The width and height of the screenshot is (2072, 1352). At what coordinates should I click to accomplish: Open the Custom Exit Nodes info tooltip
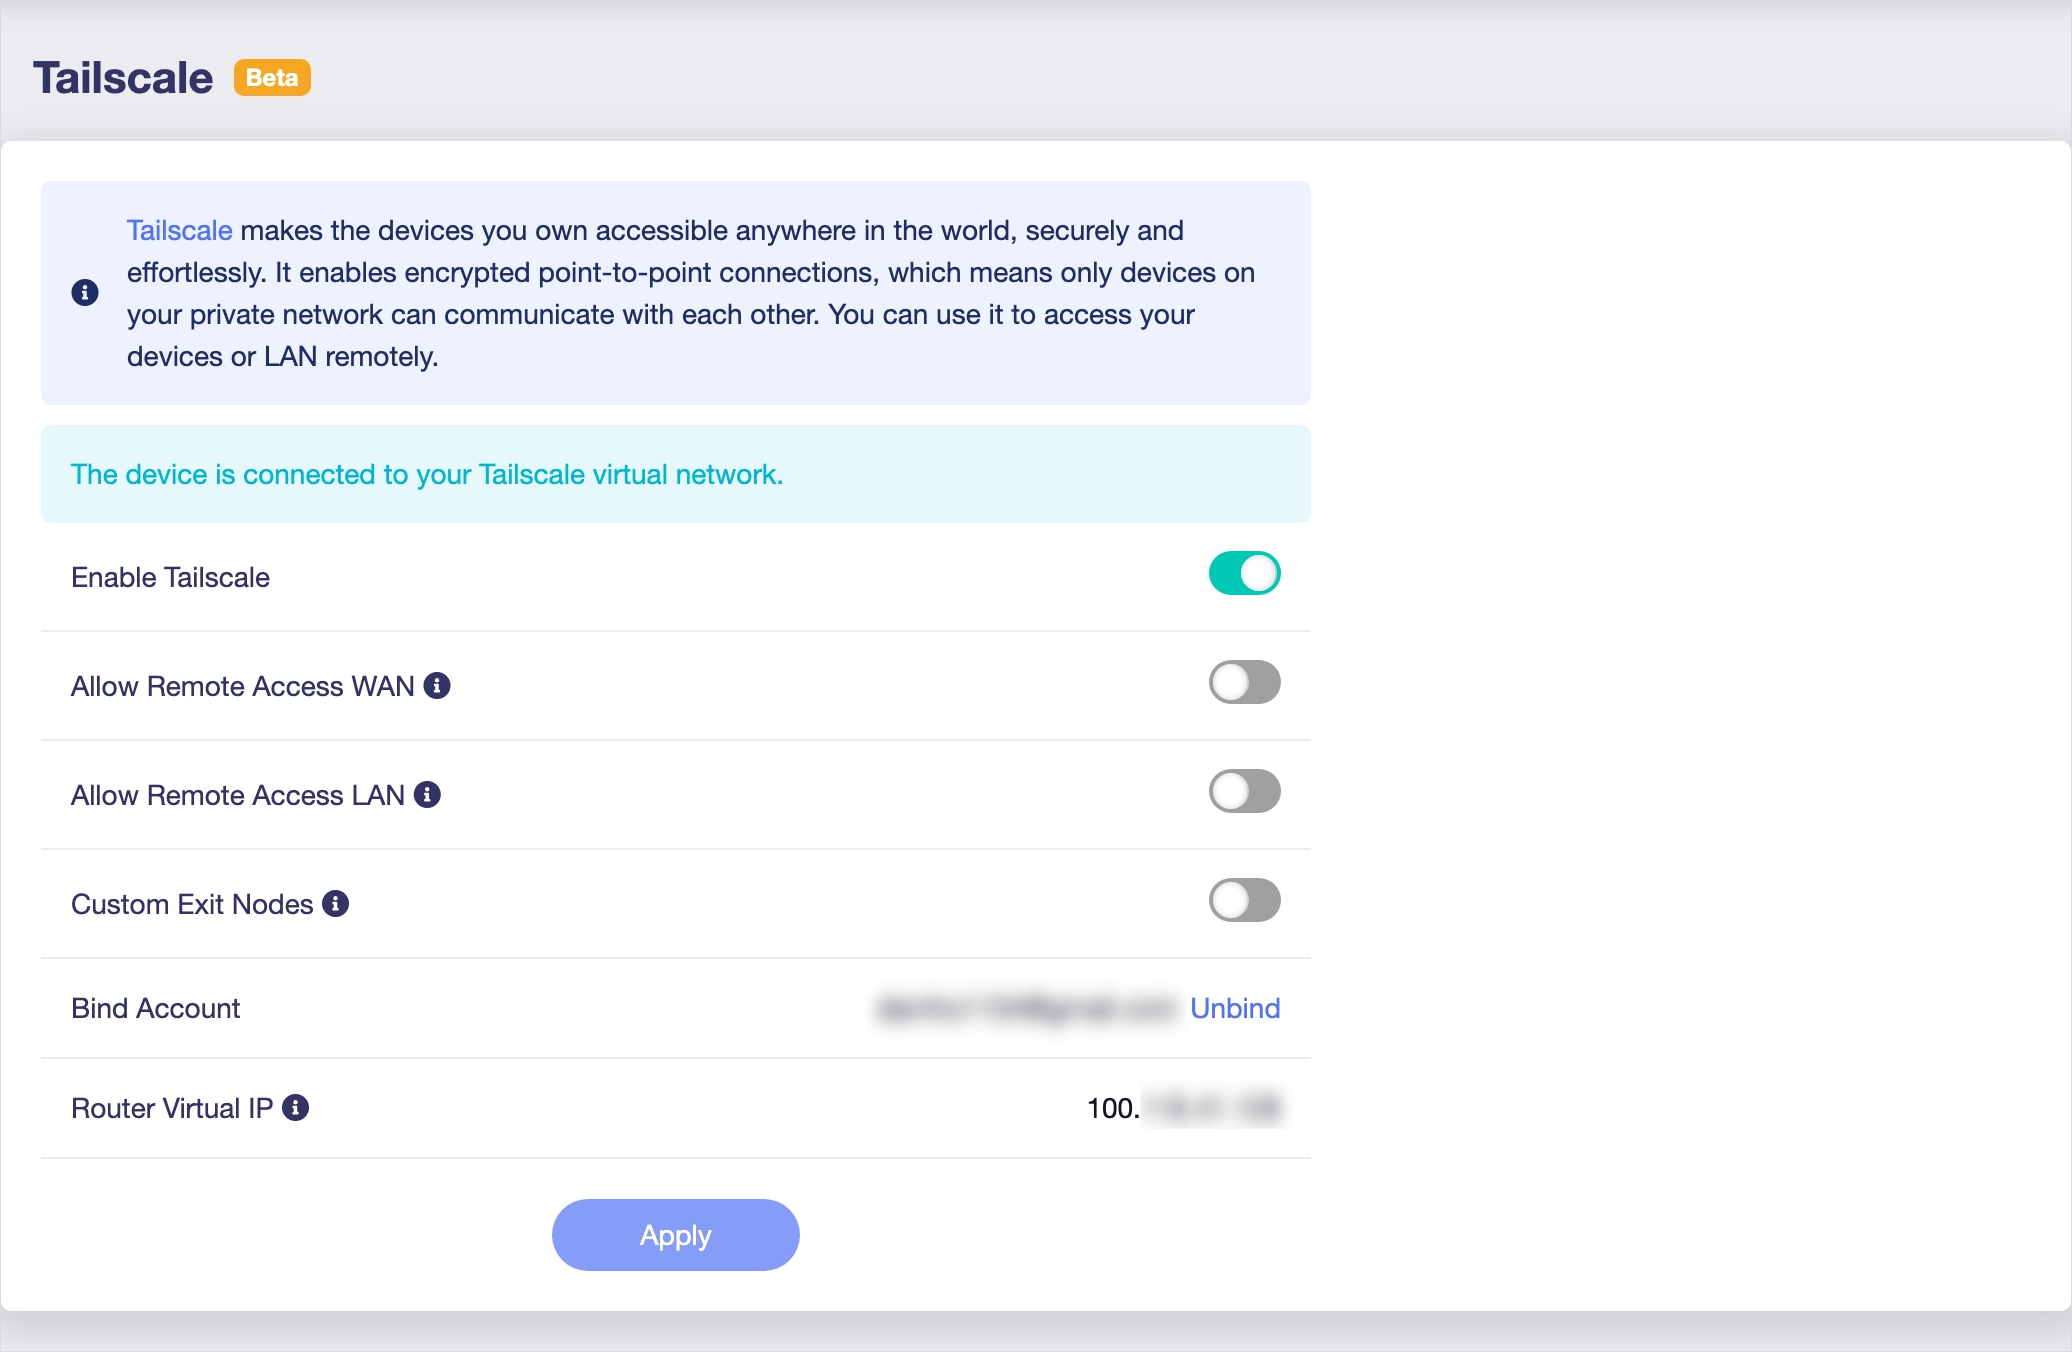pos(336,903)
